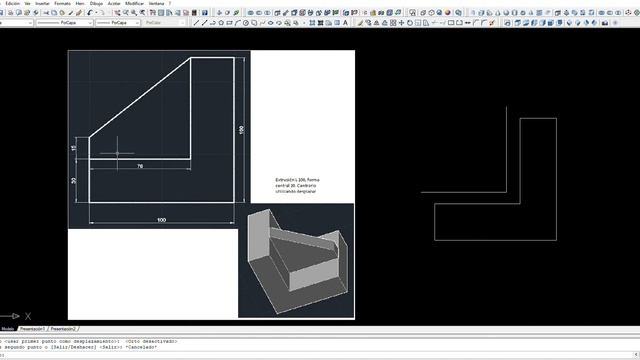Image resolution: width=640 pixels, height=360 pixels.
Task: Select the Polyline tool
Action: [x=213, y=23]
